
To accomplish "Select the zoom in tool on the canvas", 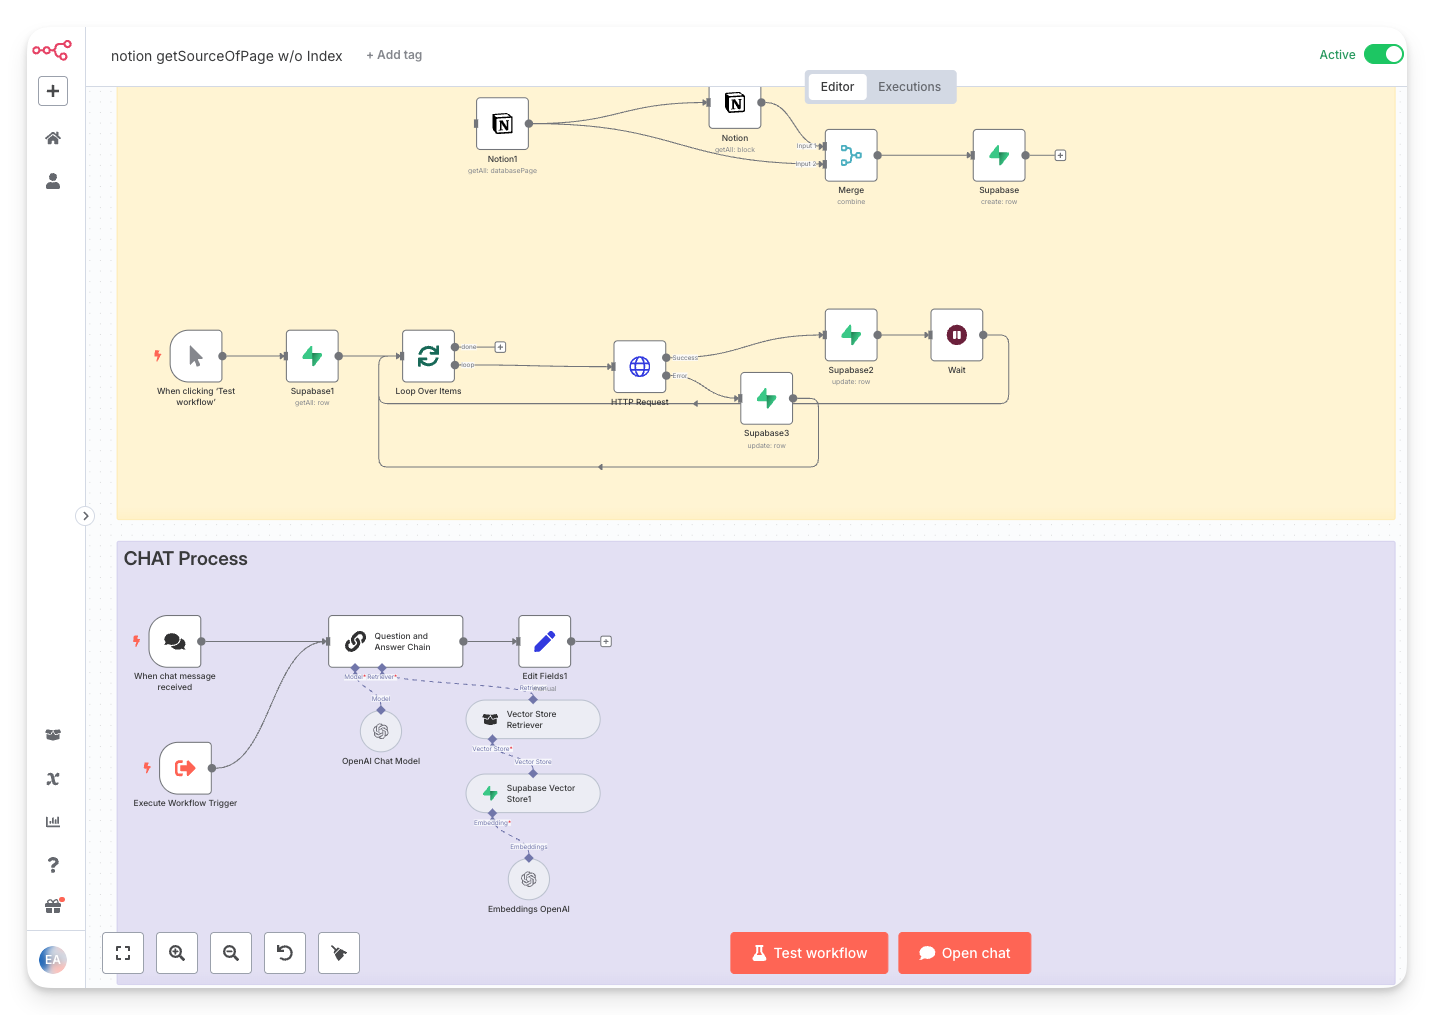I will pos(177,953).
